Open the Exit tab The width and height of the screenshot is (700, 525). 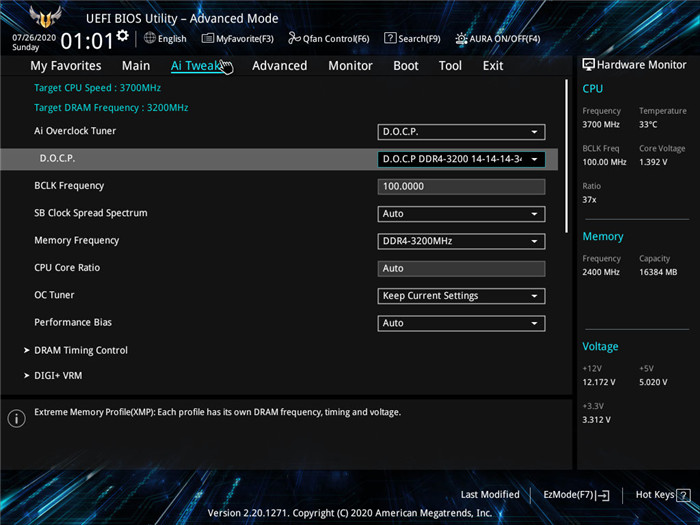coord(493,66)
